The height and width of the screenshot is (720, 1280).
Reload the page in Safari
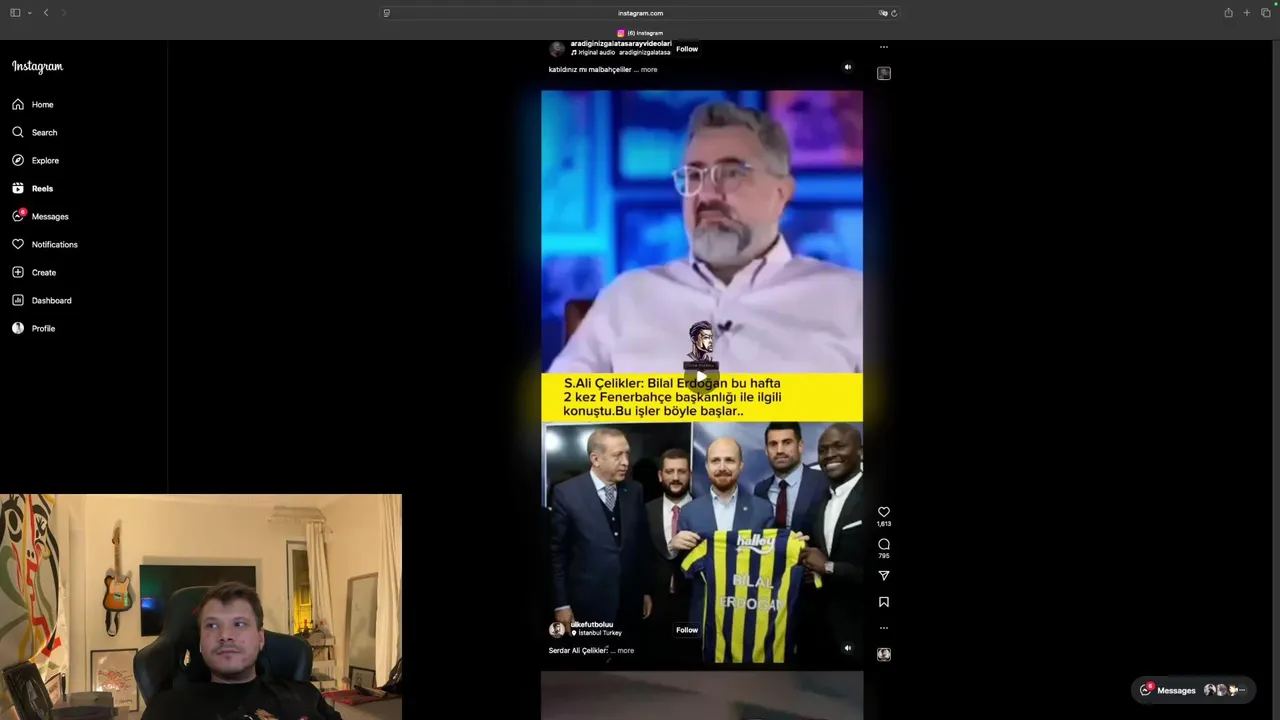[x=894, y=13]
